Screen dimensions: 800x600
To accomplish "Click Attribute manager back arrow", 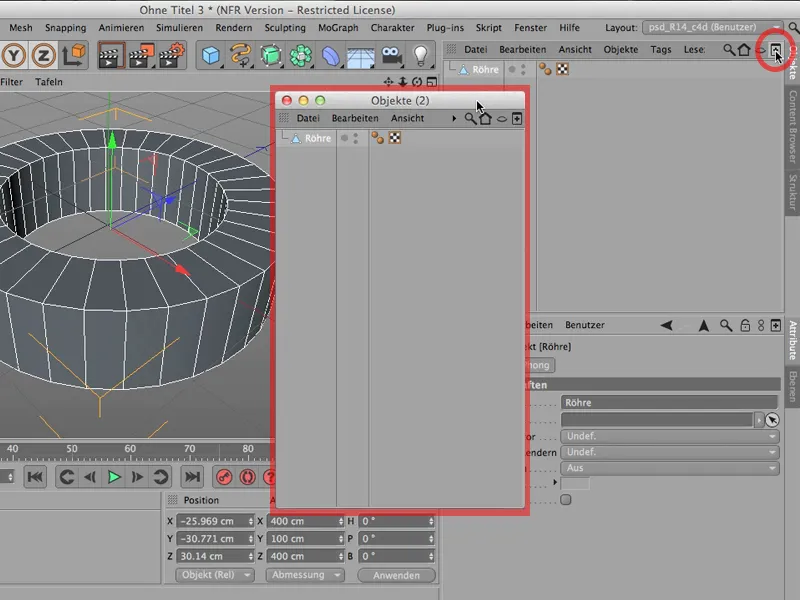I will (x=666, y=325).
